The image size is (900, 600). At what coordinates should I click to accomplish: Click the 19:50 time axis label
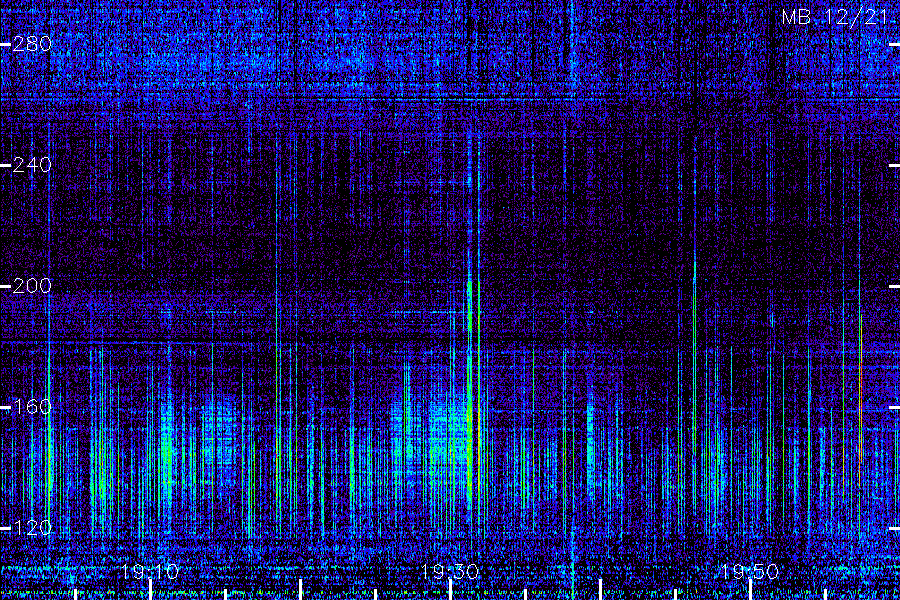click(750, 571)
